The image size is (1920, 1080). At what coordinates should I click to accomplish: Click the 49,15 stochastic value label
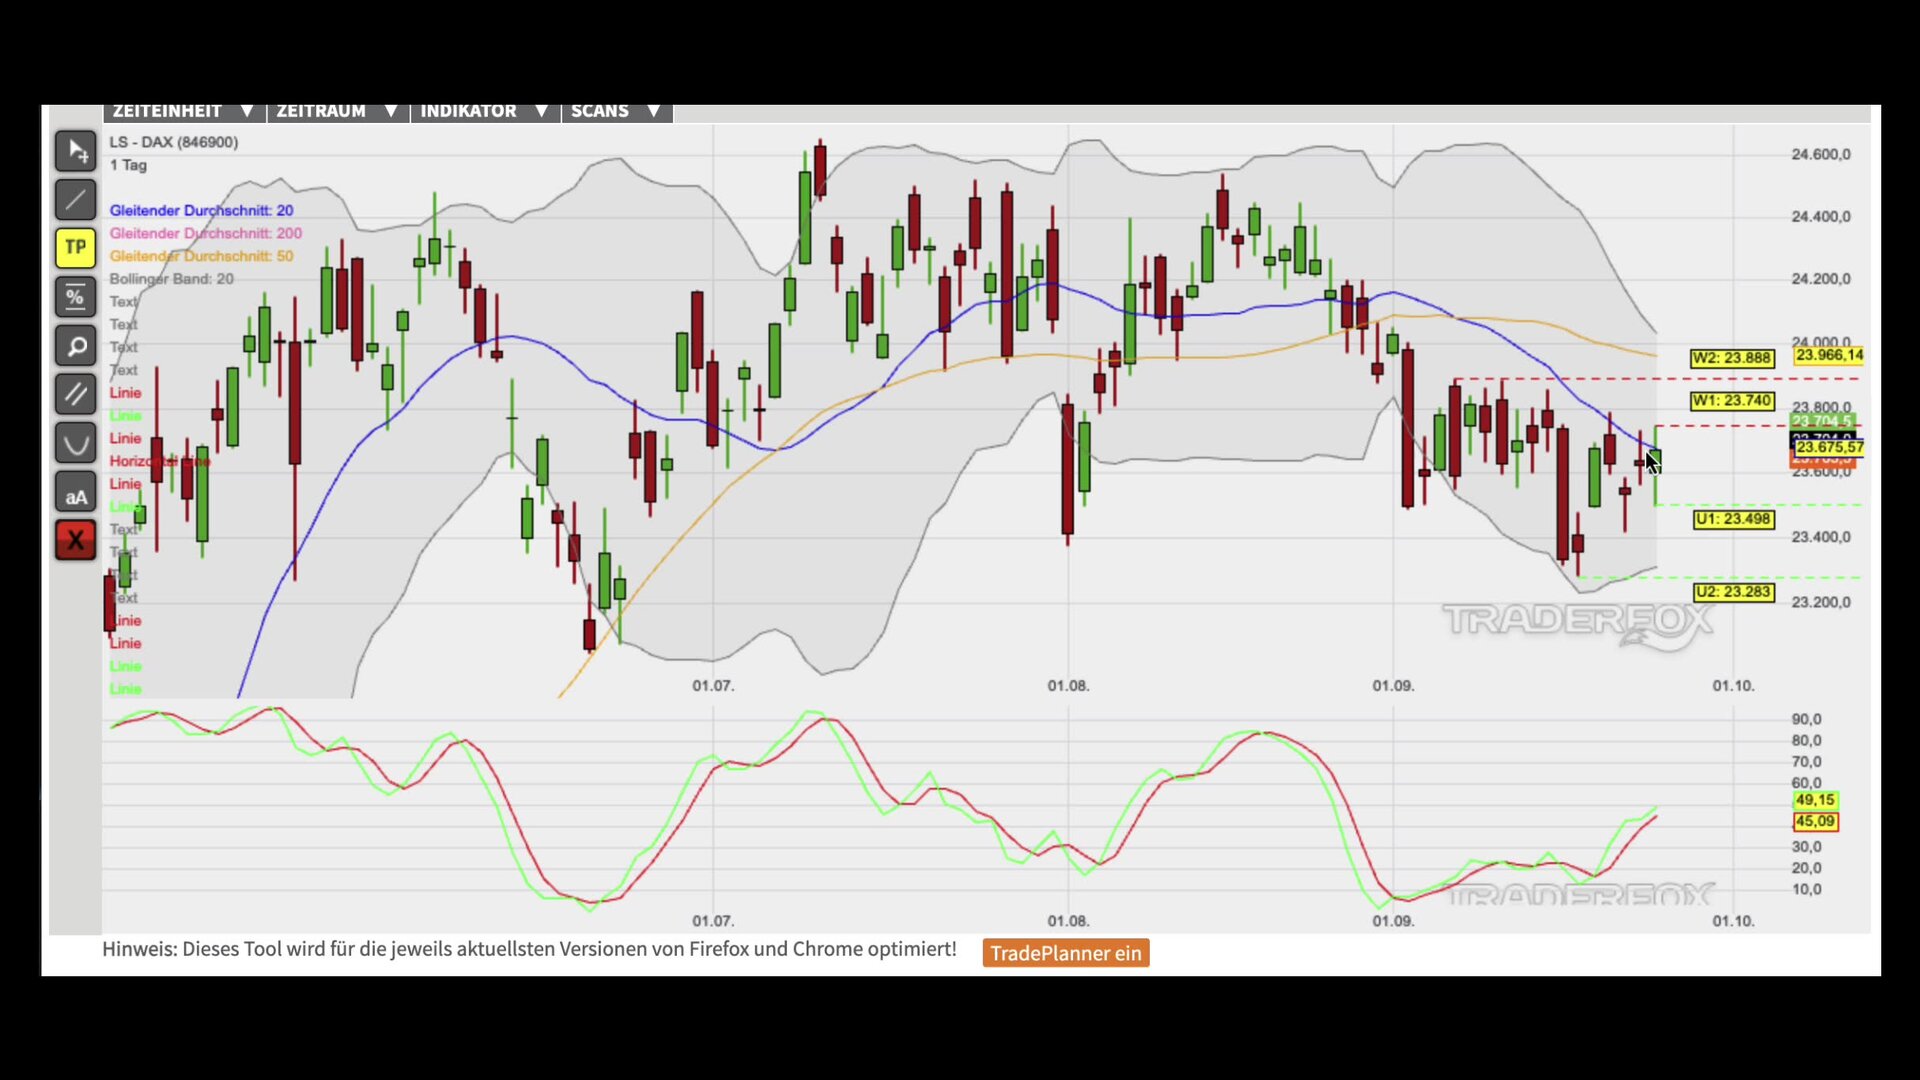click(1815, 800)
